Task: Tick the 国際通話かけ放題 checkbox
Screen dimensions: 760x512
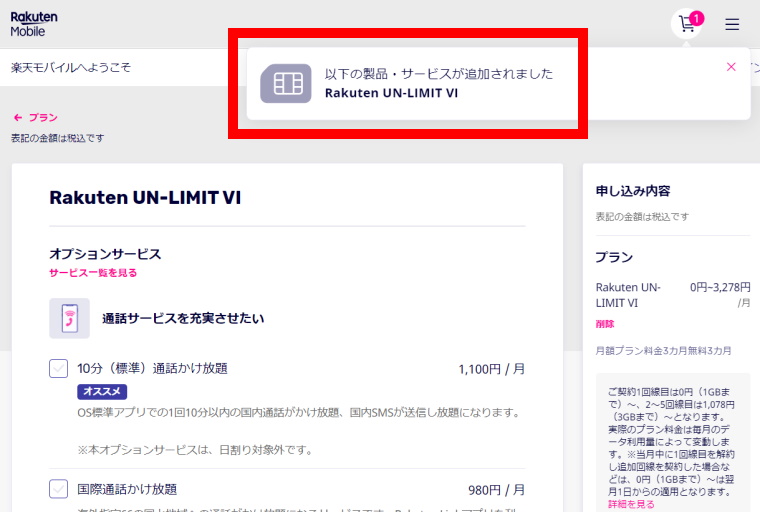Action: (59, 489)
